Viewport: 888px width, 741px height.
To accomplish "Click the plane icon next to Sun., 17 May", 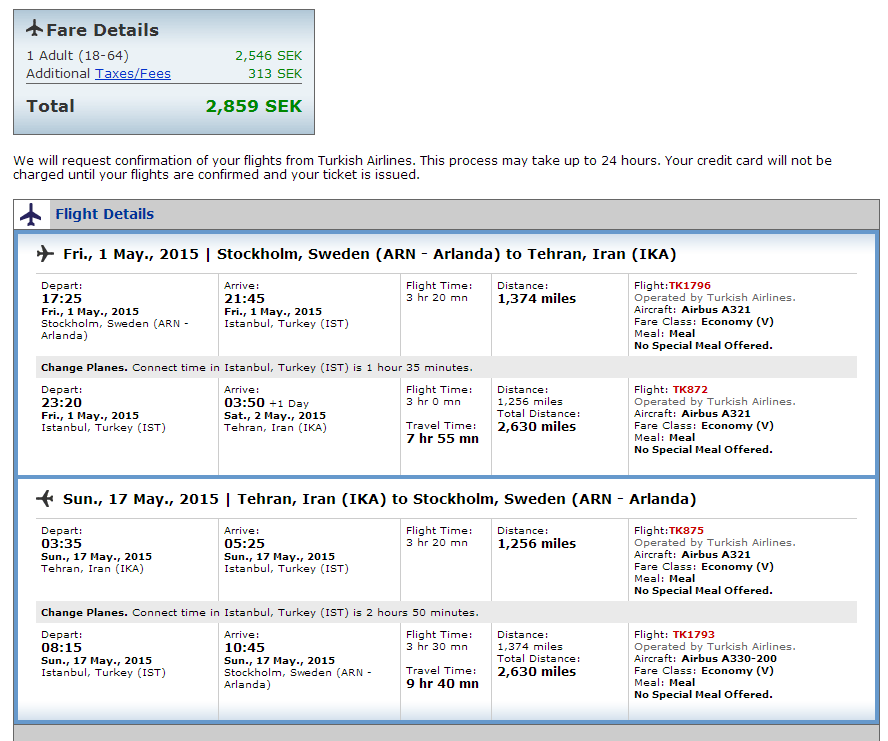I will pos(45,499).
